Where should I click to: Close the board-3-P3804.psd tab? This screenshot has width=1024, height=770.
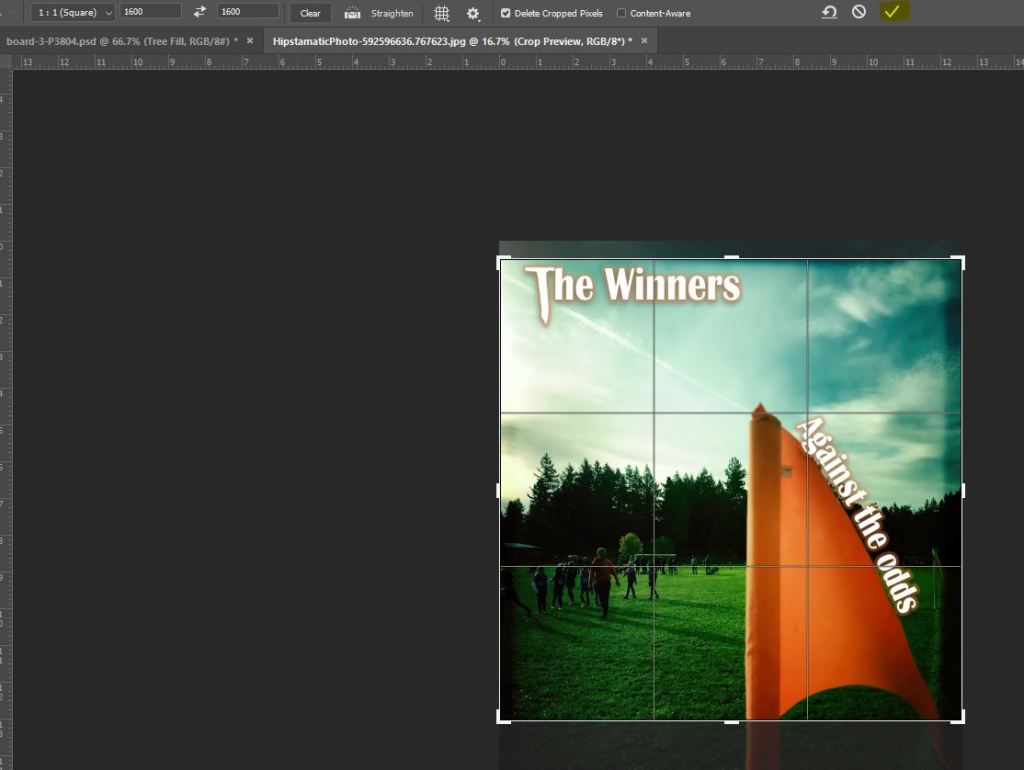(250, 41)
